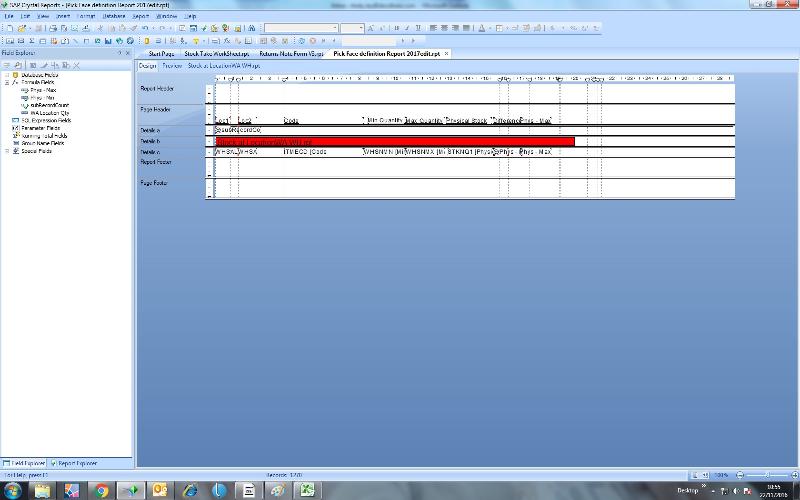
Task: Select the Parameter Fields item
Action: [41, 128]
